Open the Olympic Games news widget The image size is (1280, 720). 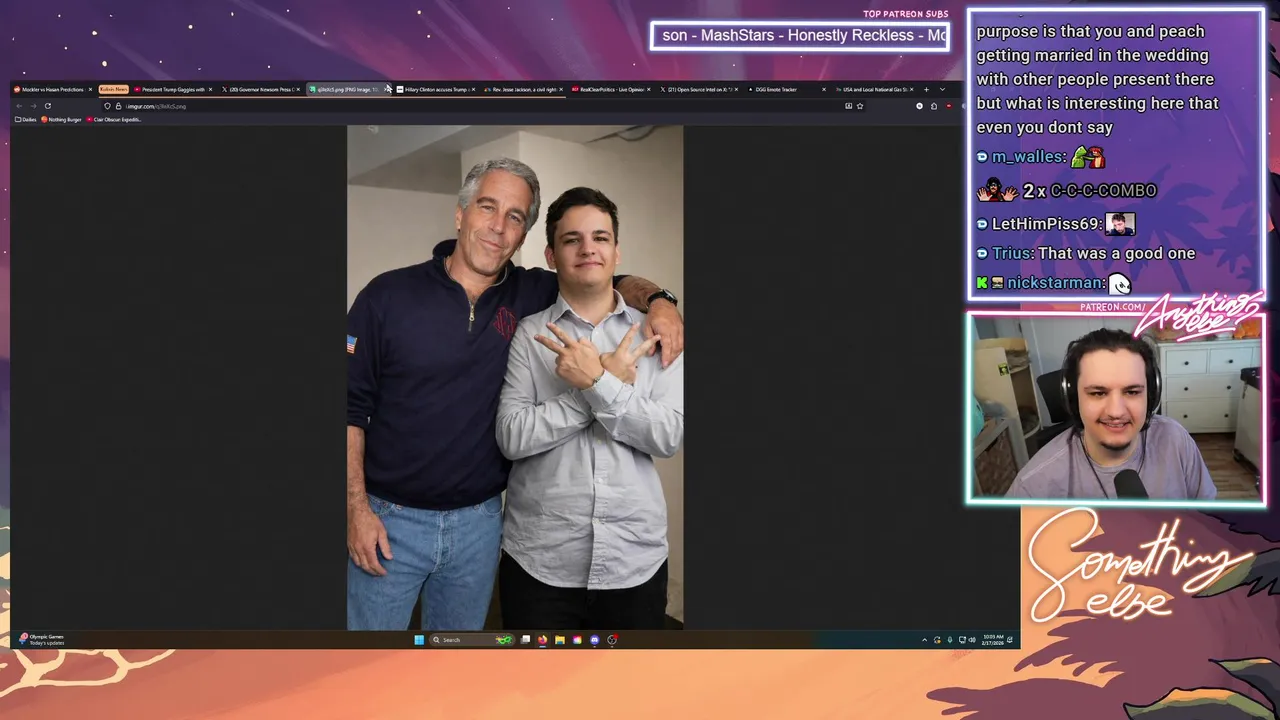[x=42, y=639]
